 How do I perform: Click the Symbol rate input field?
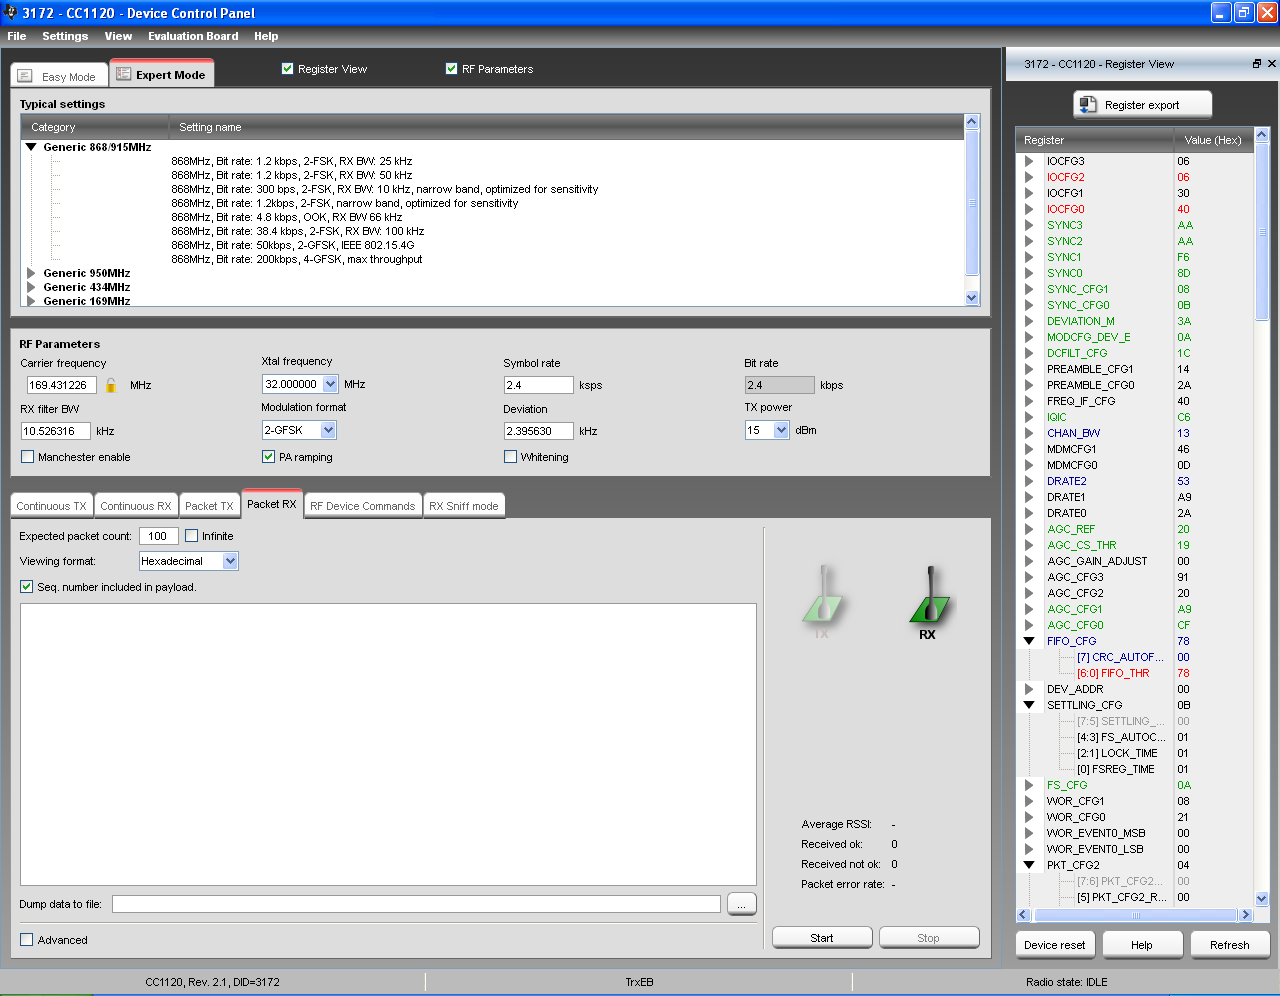pyautogui.click(x=538, y=385)
